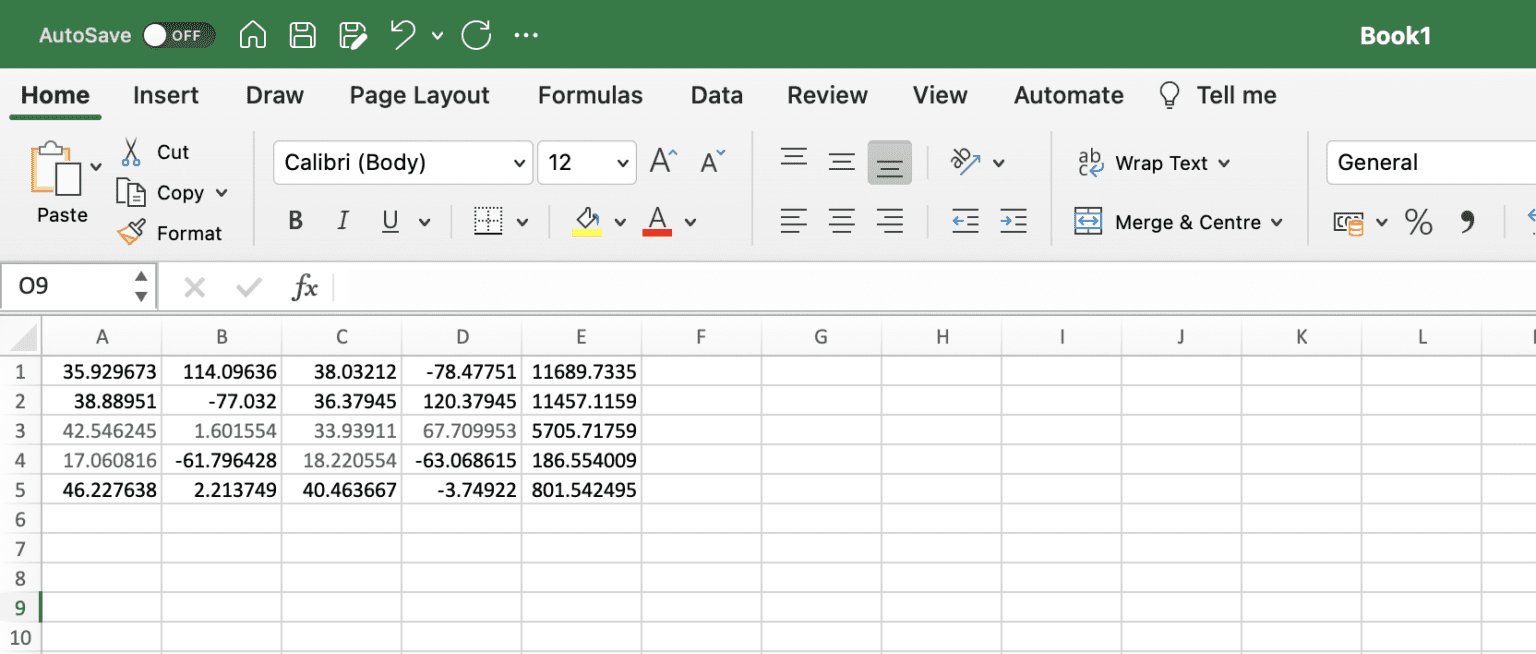Expand the Copy options arrow
The height and width of the screenshot is (654, 1536).
222,193
